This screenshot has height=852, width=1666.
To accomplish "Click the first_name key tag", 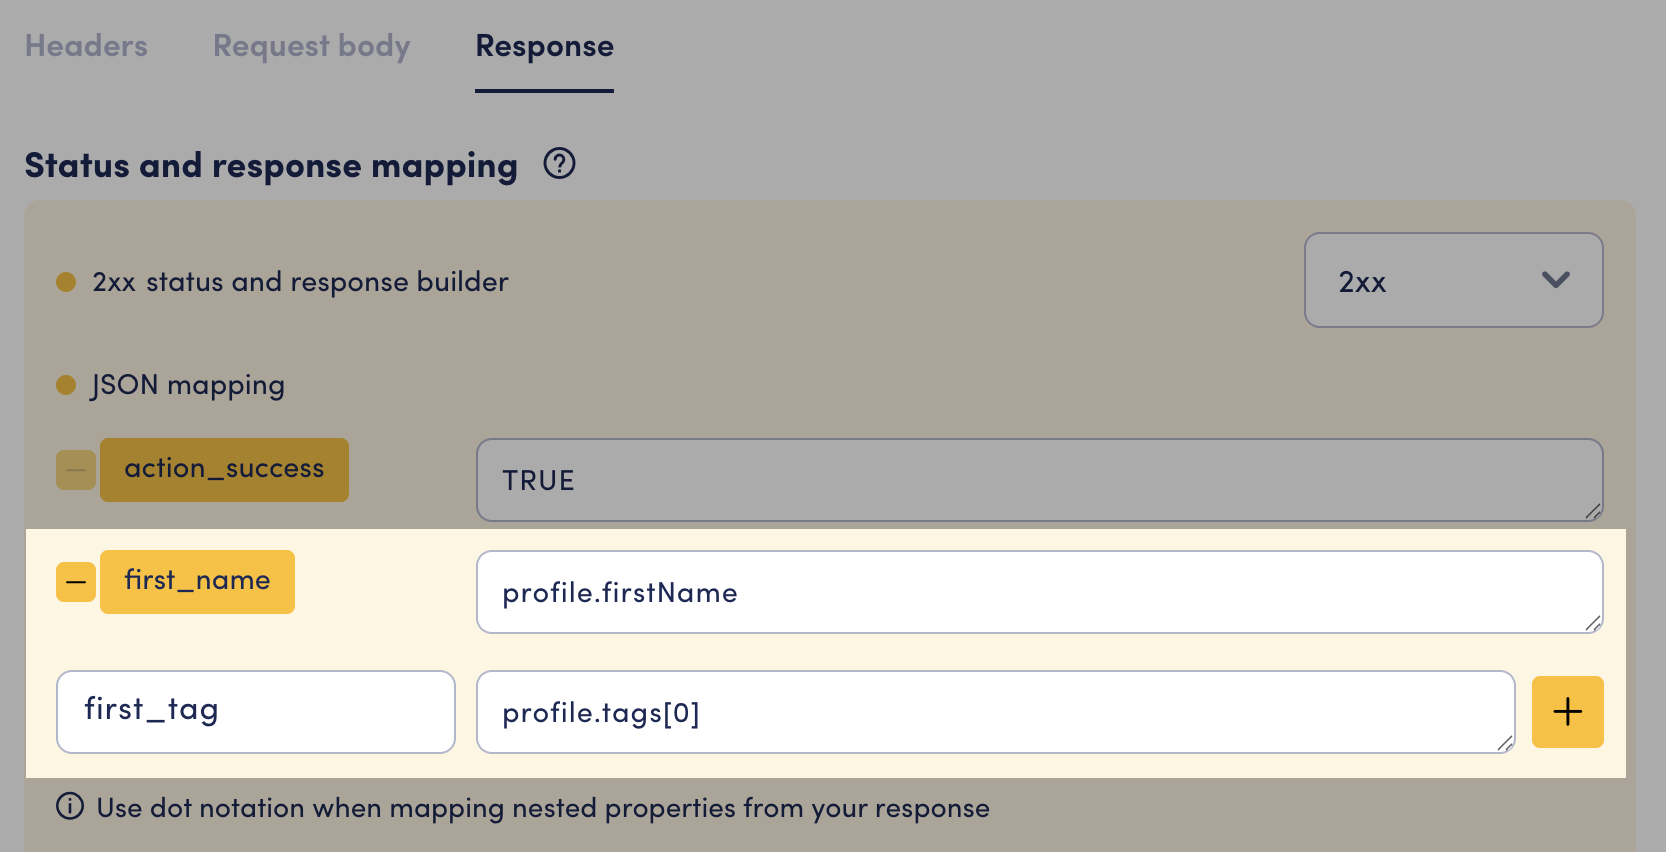I will pos(197,581).
